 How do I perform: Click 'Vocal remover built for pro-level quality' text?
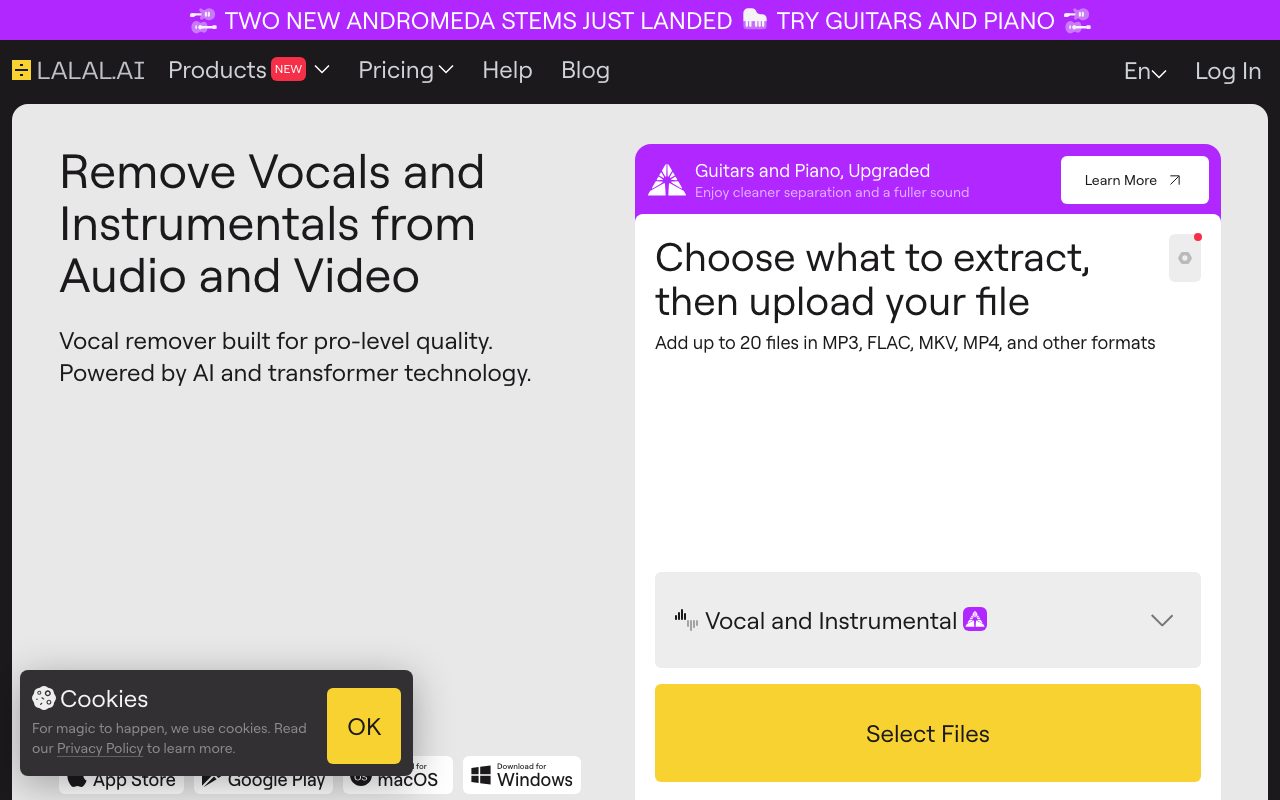(276, 341)
